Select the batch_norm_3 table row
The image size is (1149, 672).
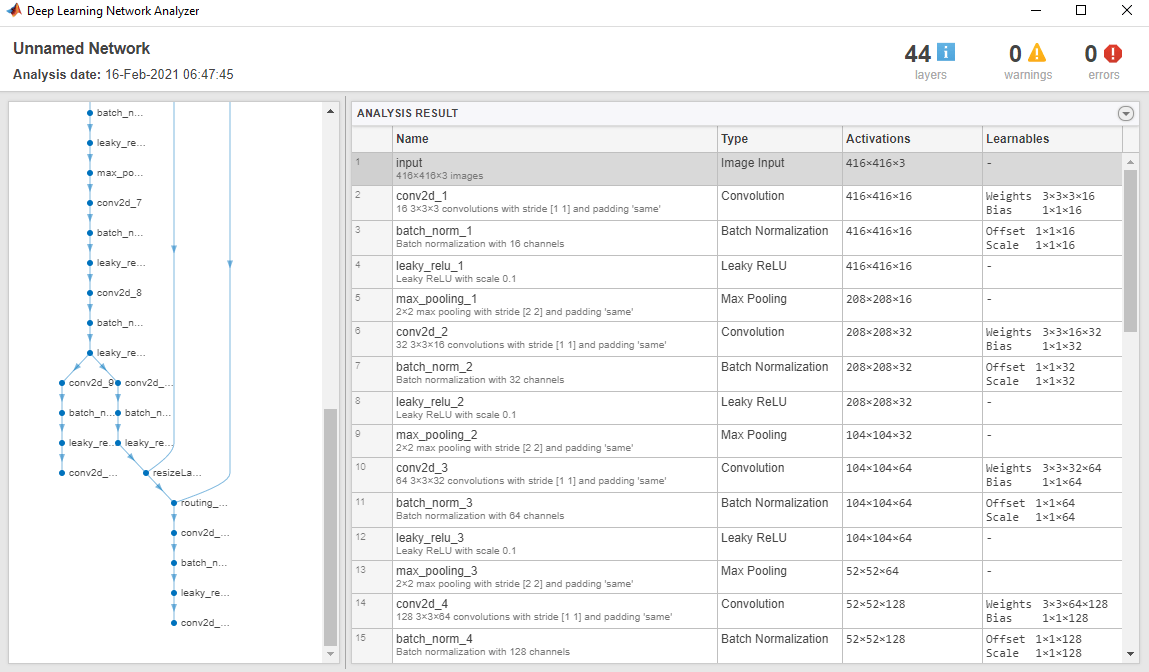click(736, 510)
